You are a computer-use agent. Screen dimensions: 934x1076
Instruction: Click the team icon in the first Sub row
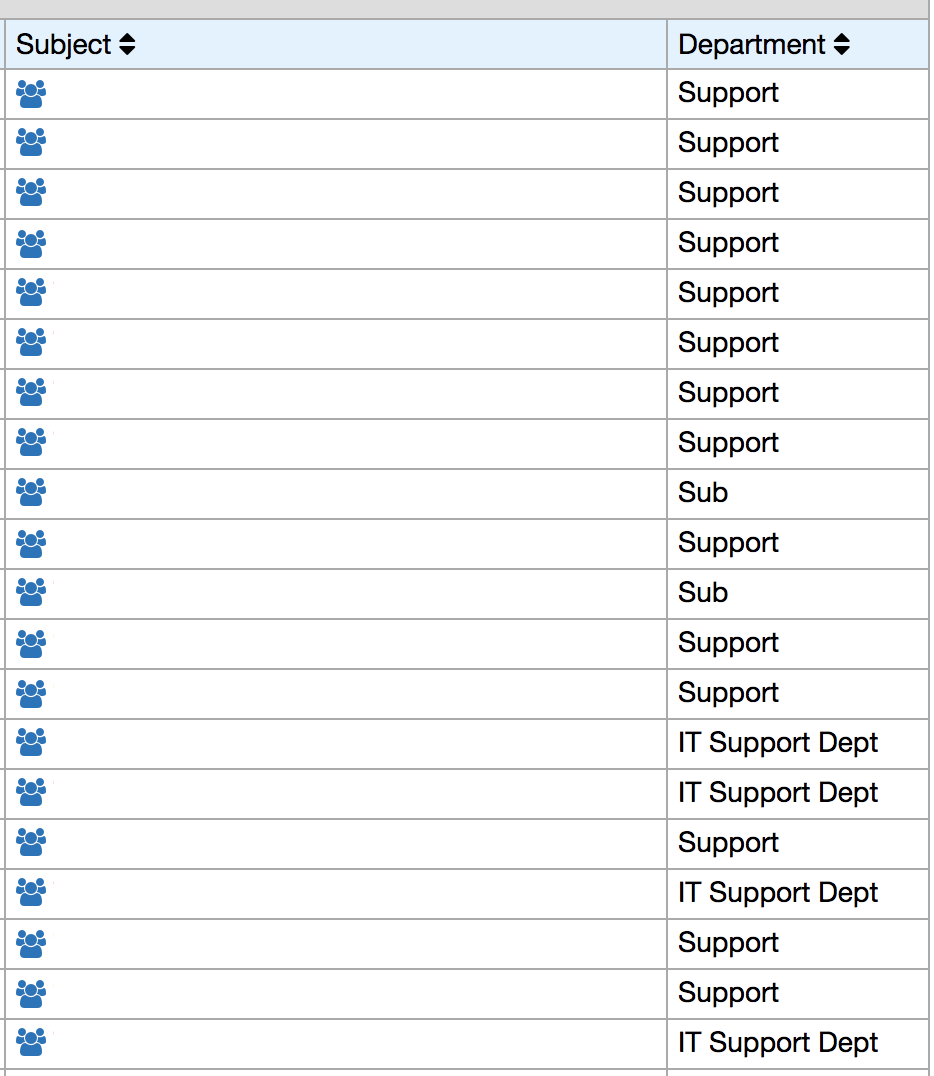pos(31,493)
